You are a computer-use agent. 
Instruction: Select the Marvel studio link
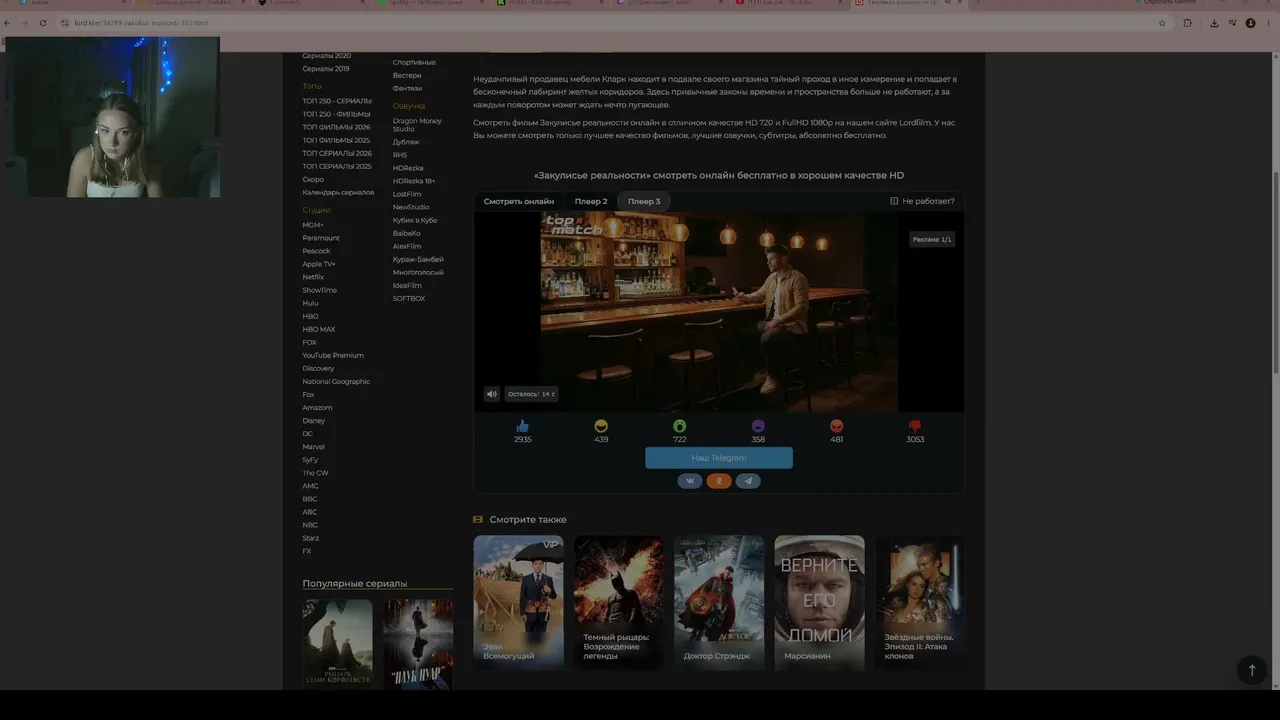tap(314, 447)
